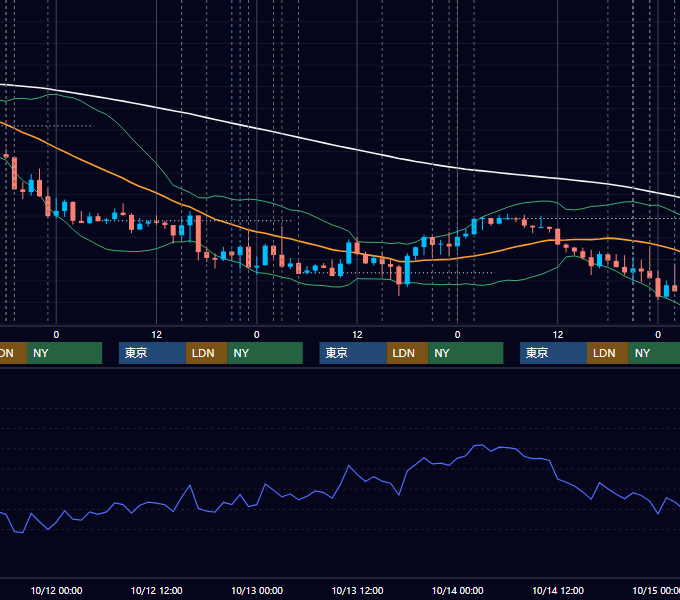Select the LDN session bar for 10/12
Image resolution: width=680 pixels, height=600 pixels.
pyautogui.click(x=206, y=353)
